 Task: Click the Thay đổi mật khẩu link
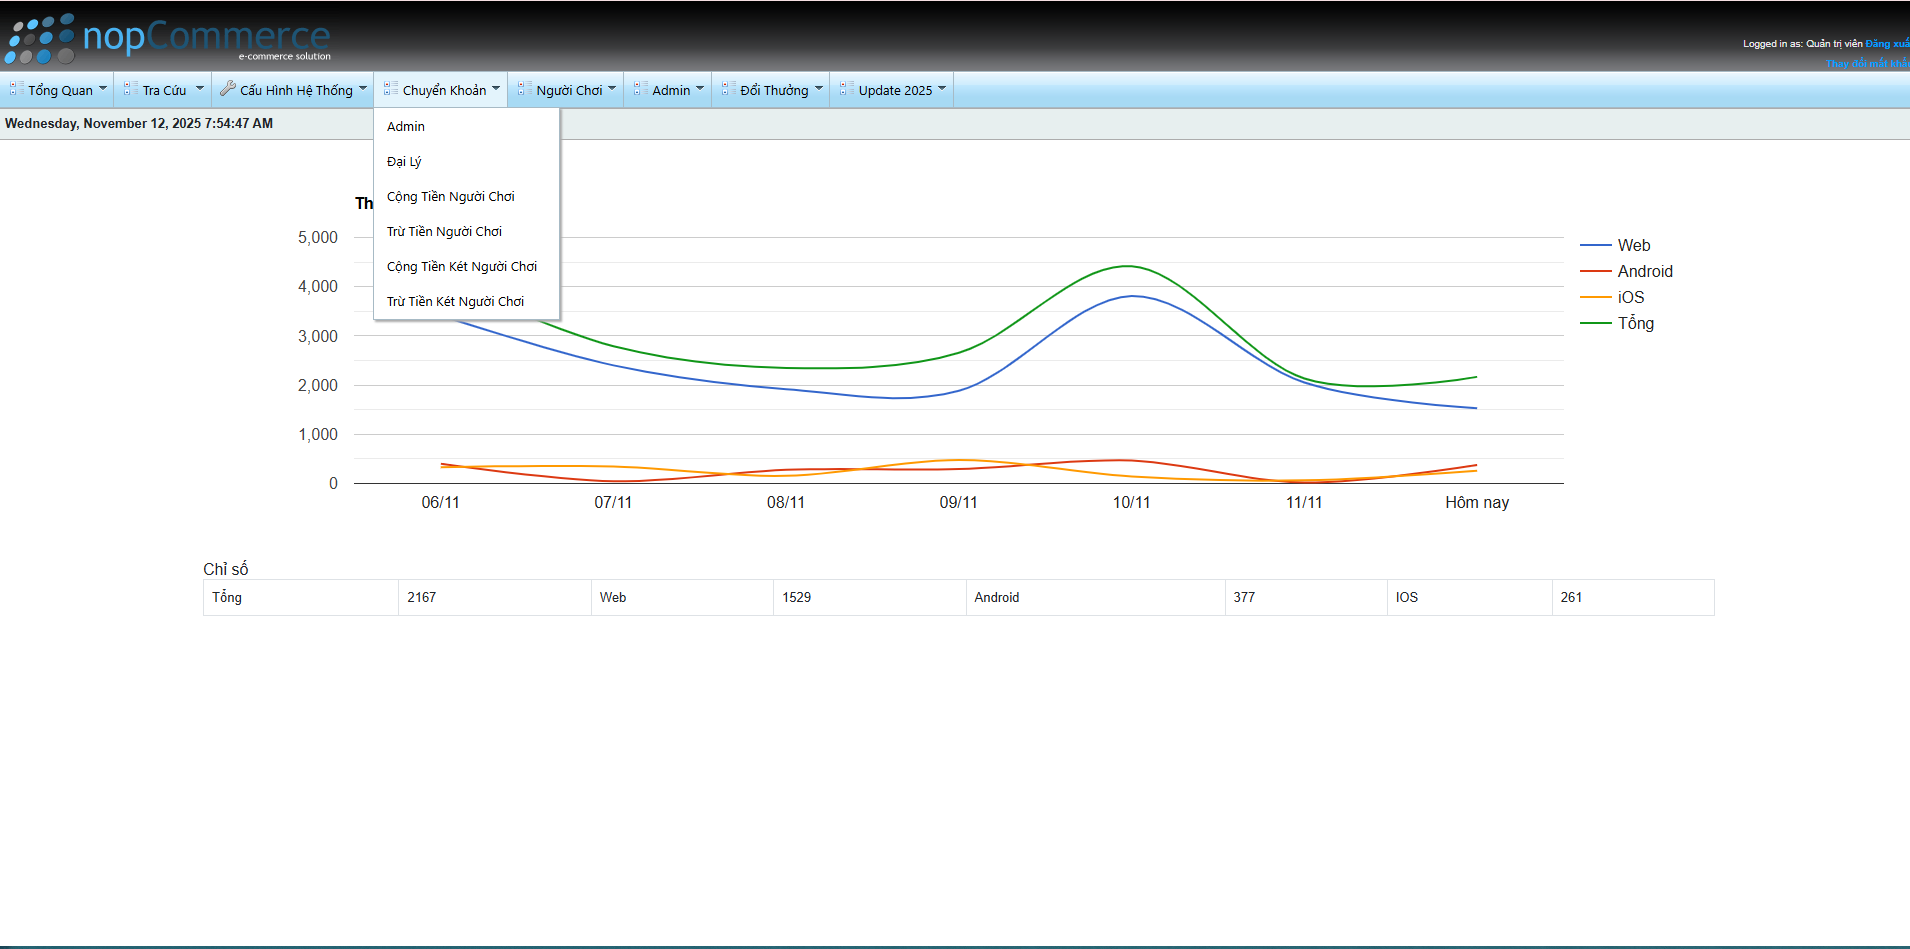click(x=1866, y=63)
